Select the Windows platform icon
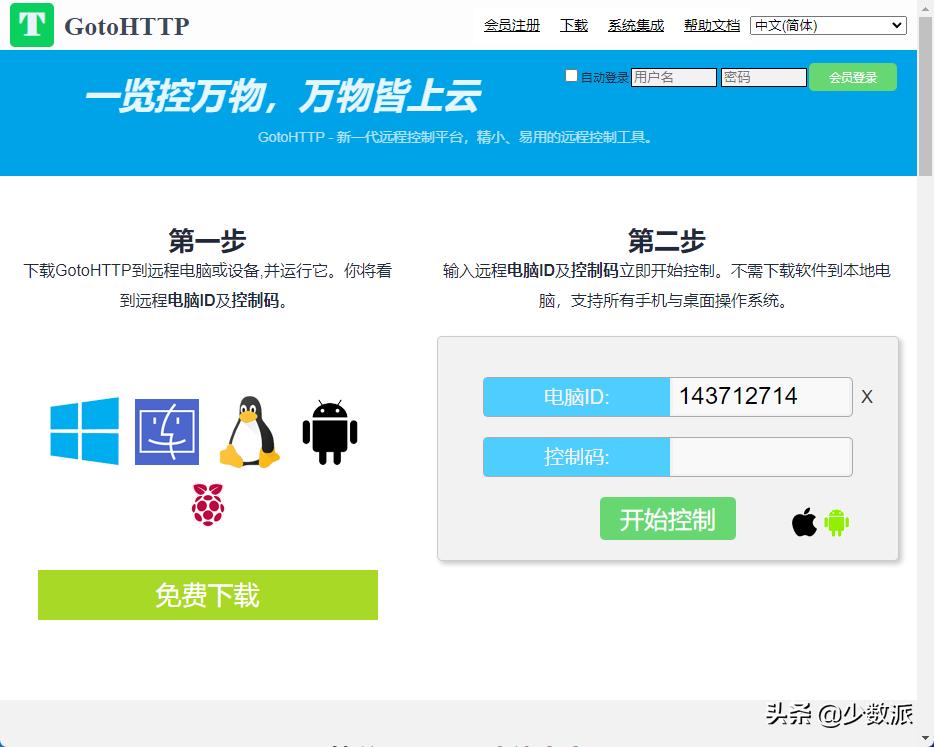Viewport: 934px width, 747px height. click(x=84, y=432)
